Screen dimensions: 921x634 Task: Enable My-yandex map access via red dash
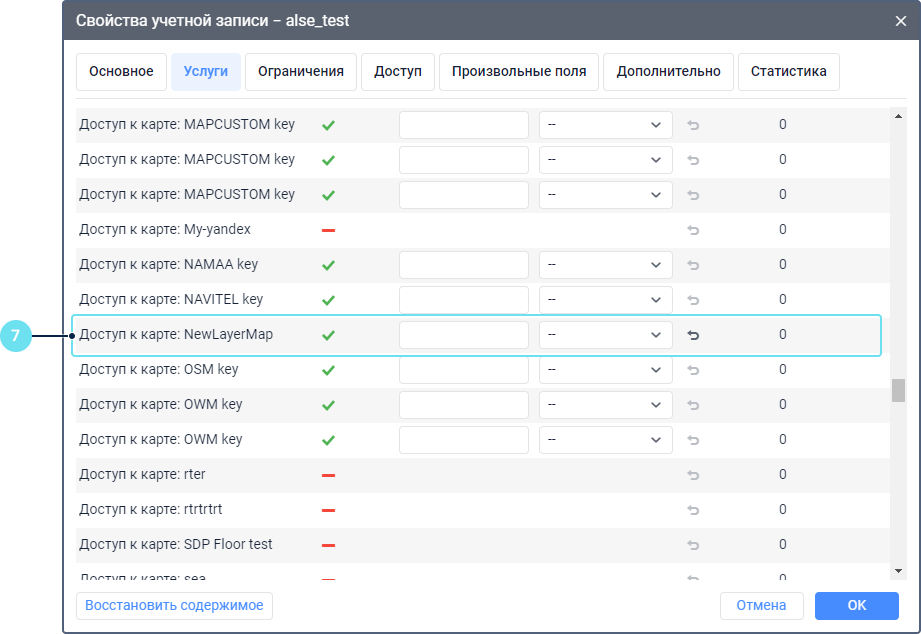(328, 230)
